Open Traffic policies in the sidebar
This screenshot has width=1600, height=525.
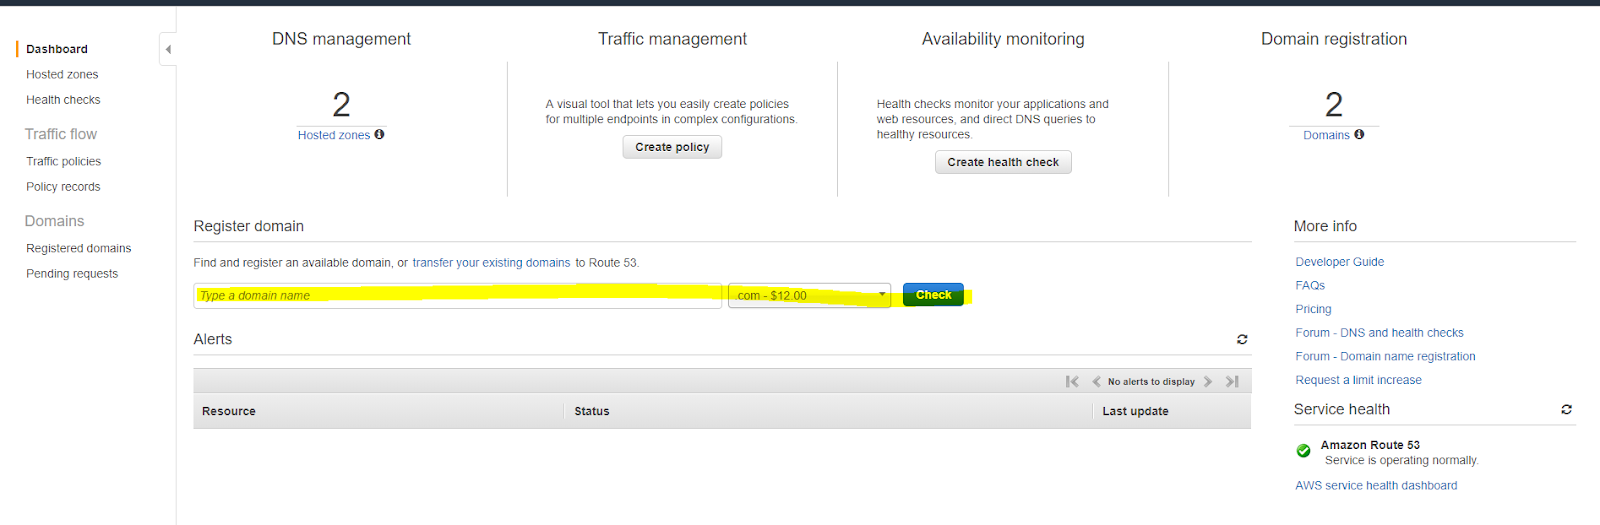(63, 161)
